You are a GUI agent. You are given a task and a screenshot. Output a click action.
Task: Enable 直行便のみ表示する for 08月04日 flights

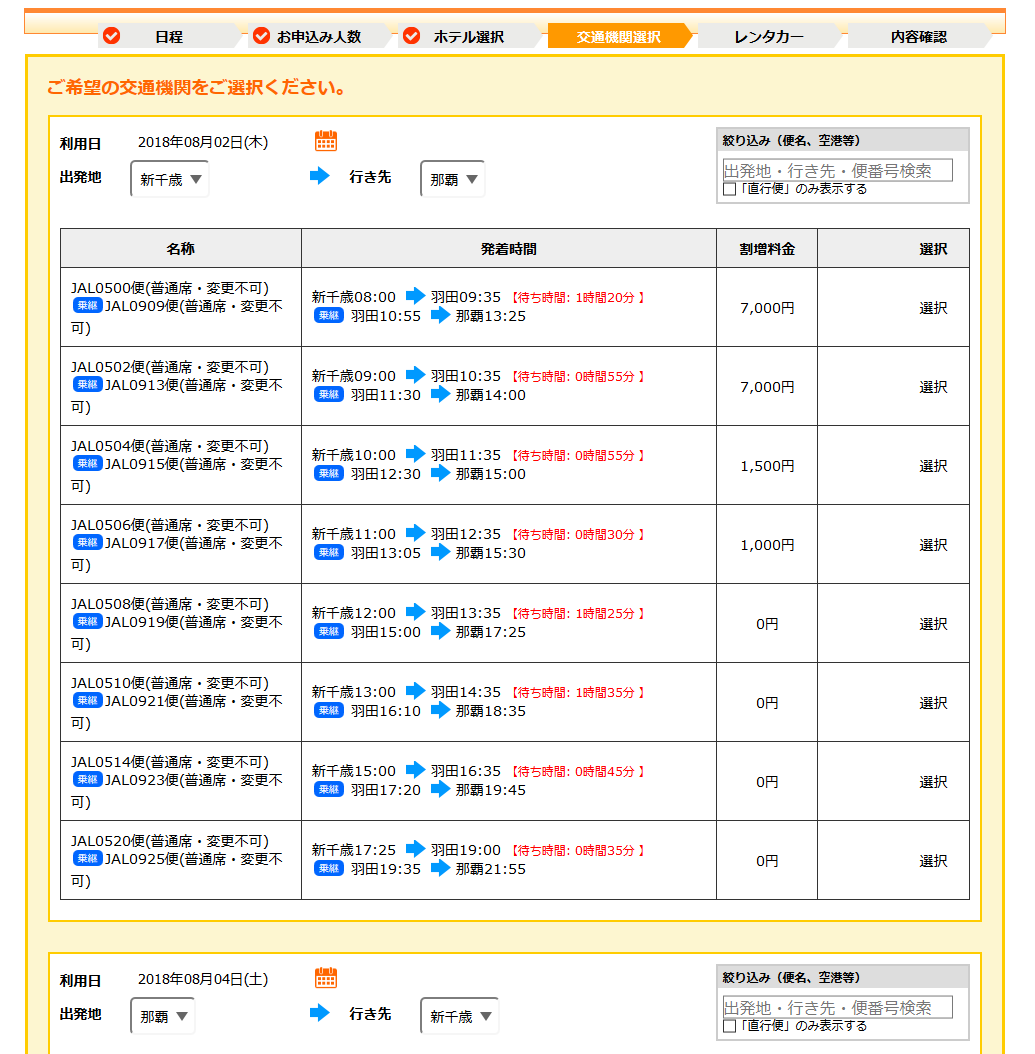point(729,1026)
